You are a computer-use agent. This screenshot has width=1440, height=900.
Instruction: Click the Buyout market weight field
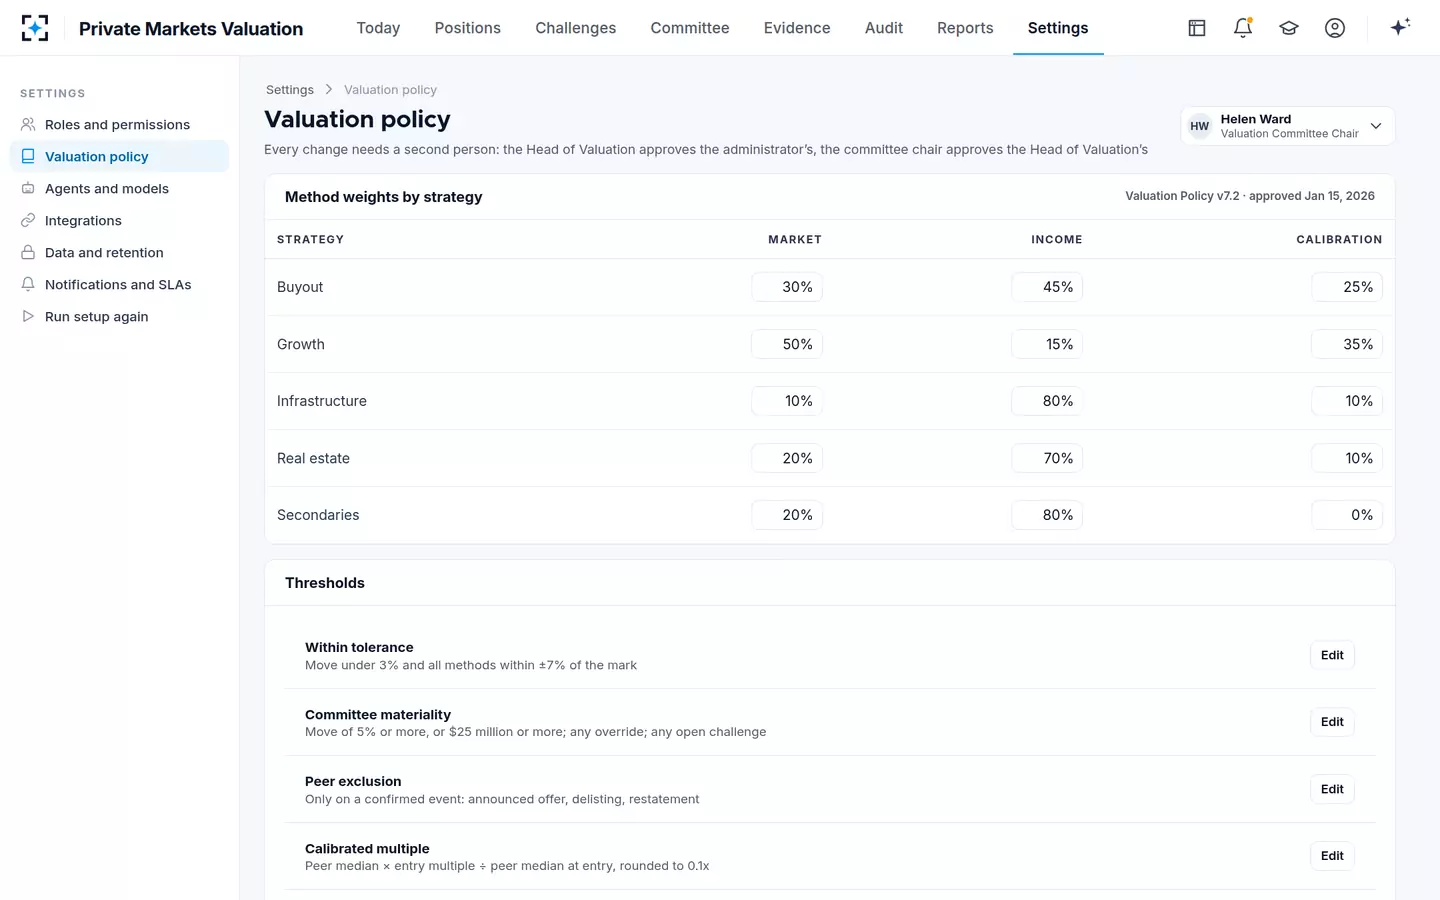click(787, 287)
